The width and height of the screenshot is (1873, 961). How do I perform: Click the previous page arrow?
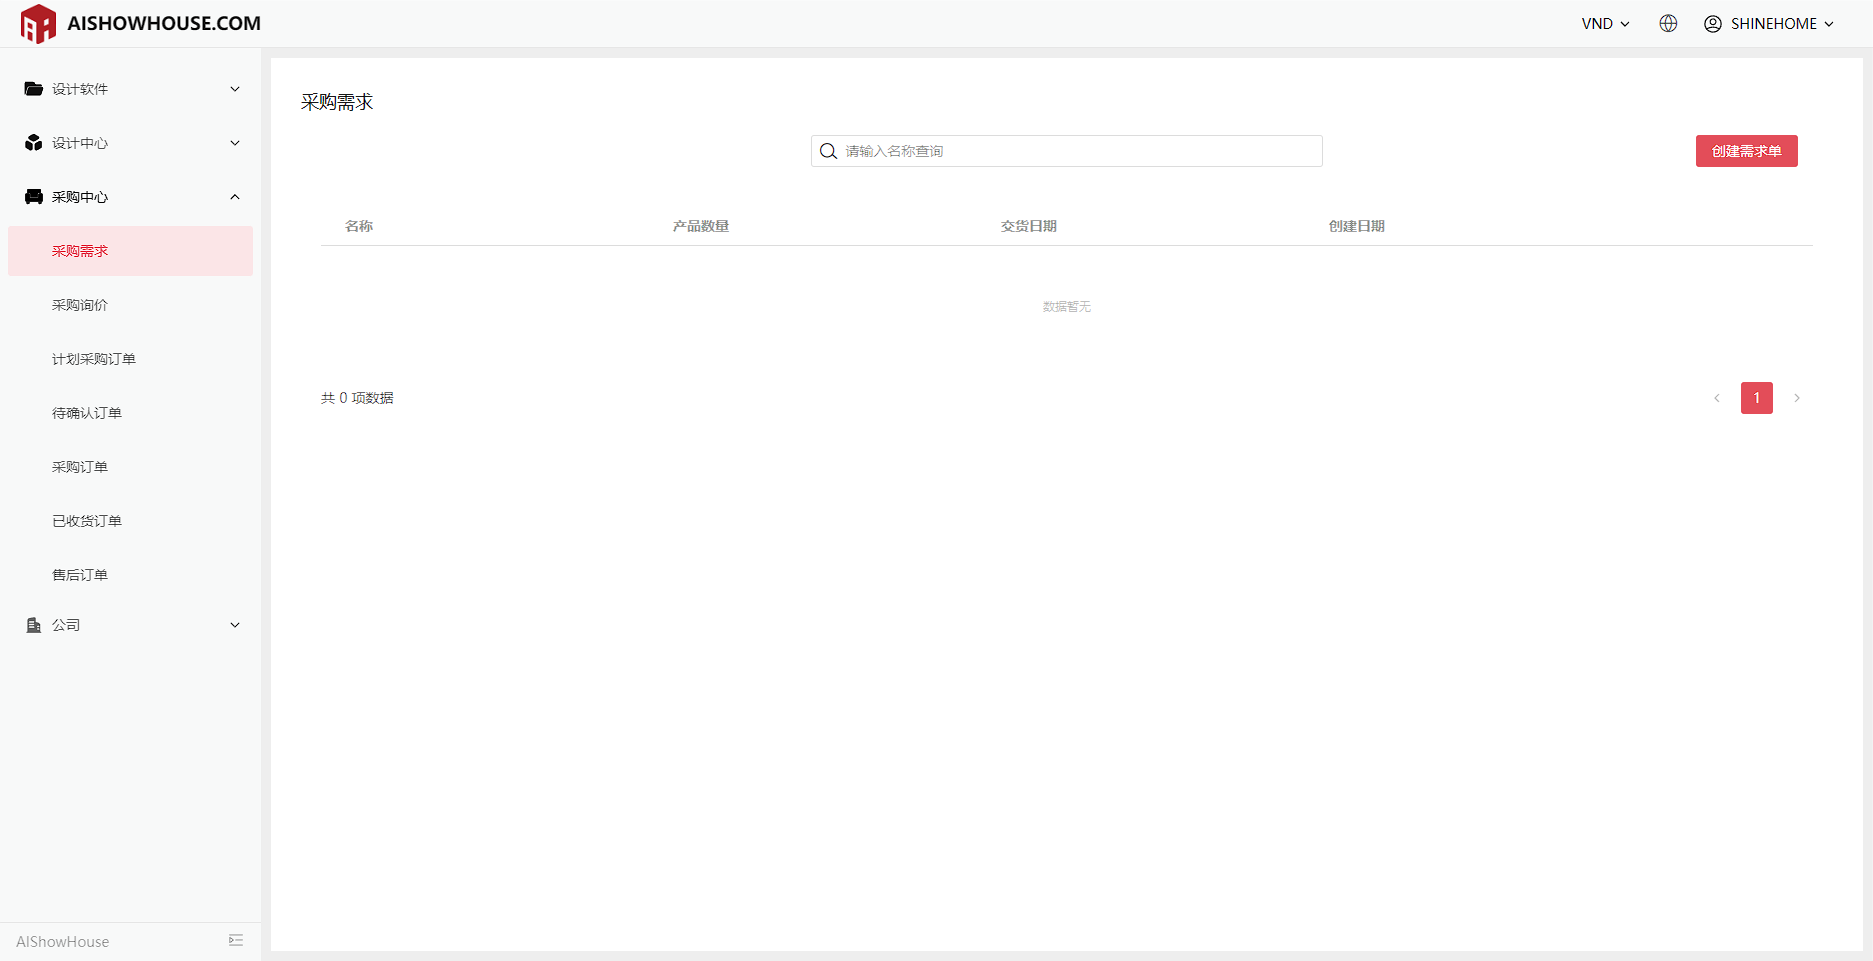click(x=1717, y=398)
